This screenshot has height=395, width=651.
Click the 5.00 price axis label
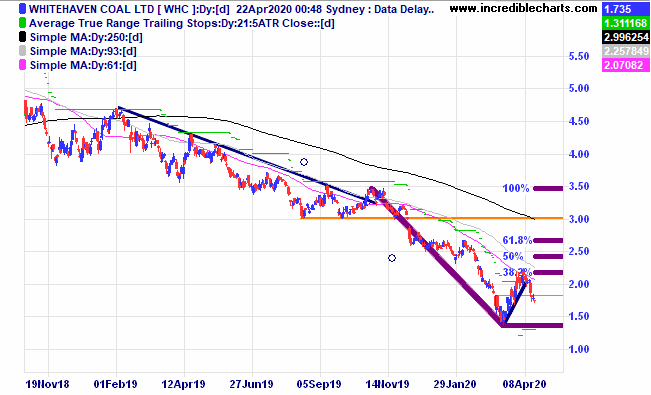point(579,88)
